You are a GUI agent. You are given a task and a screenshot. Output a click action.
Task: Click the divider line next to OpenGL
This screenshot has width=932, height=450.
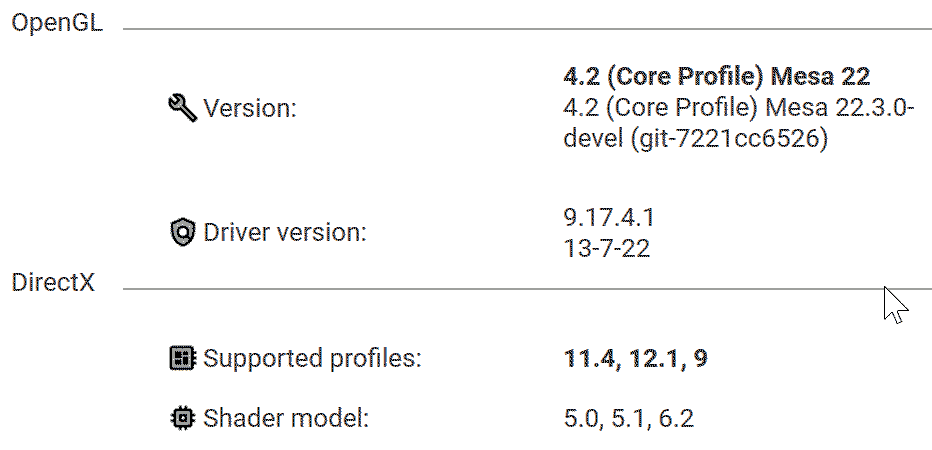(527, 29)
